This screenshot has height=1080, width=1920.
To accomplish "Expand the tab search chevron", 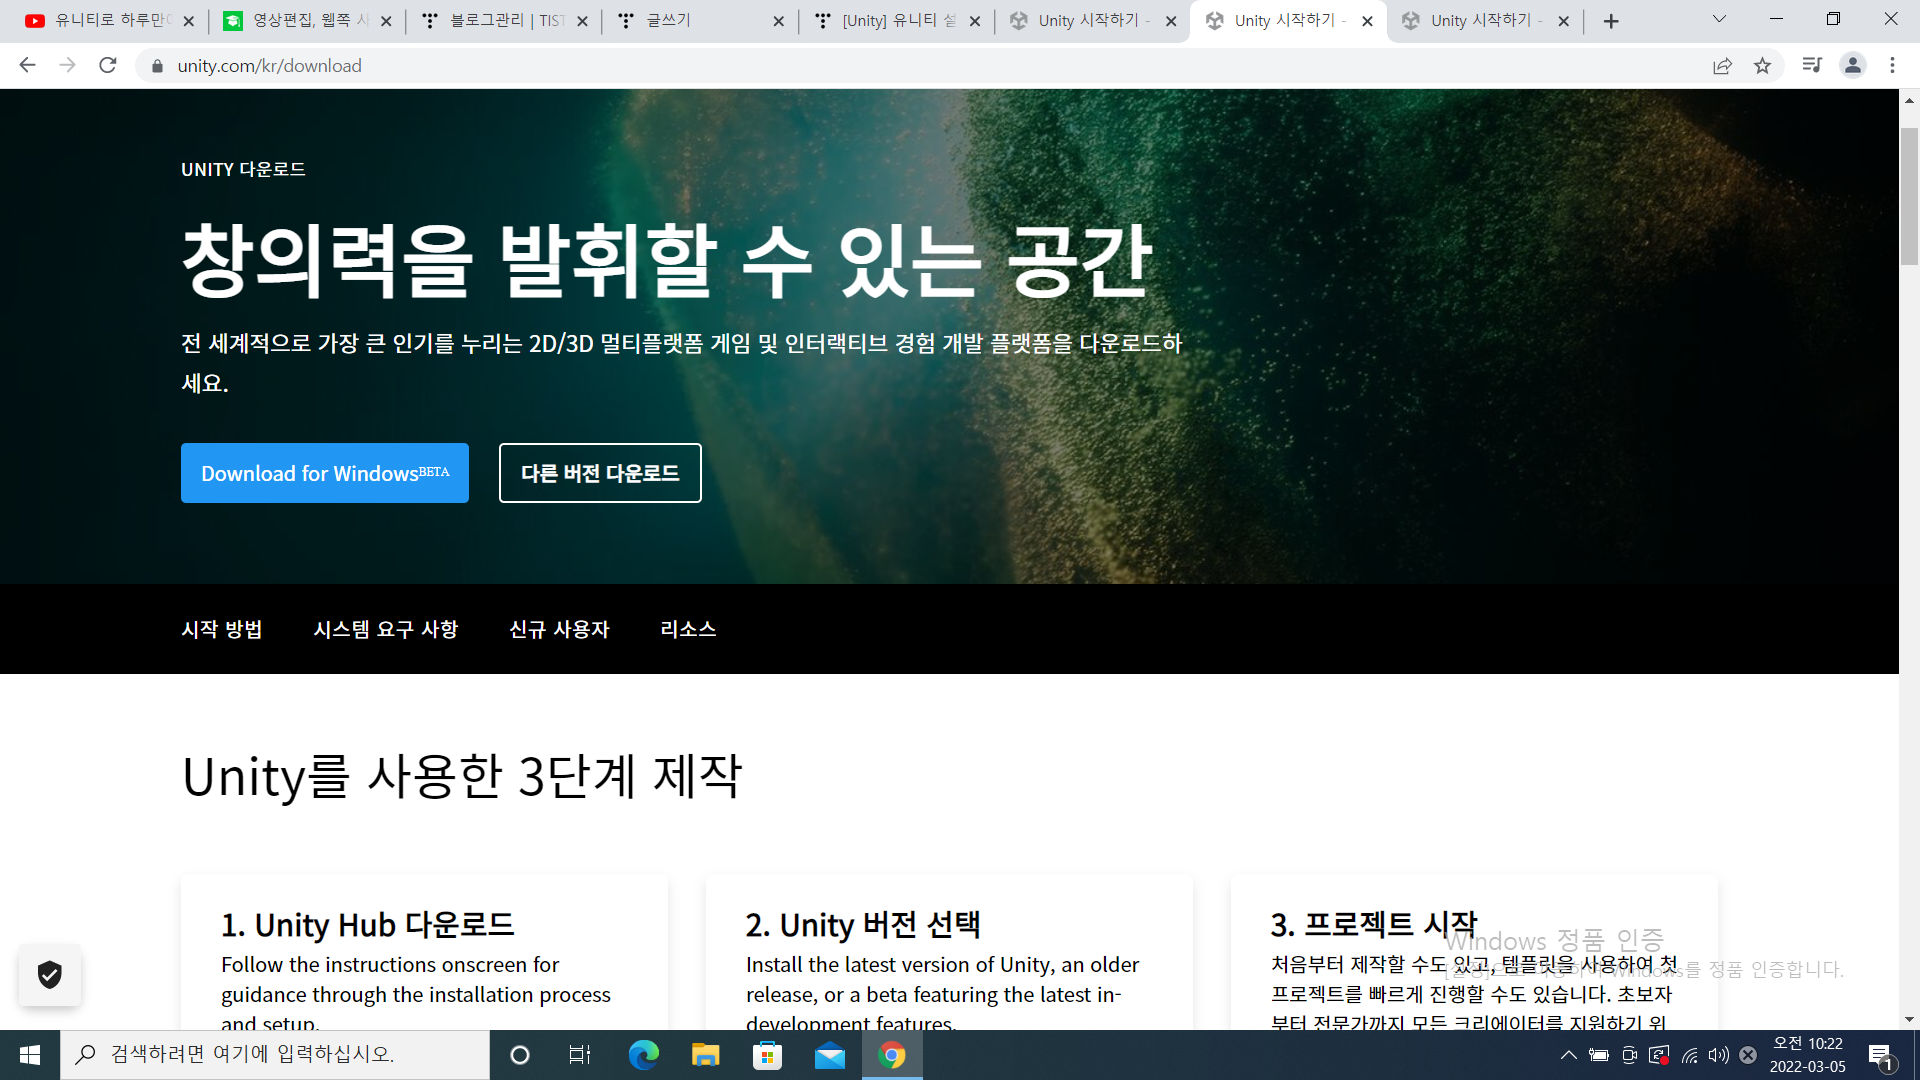I will coord(1719,19).
